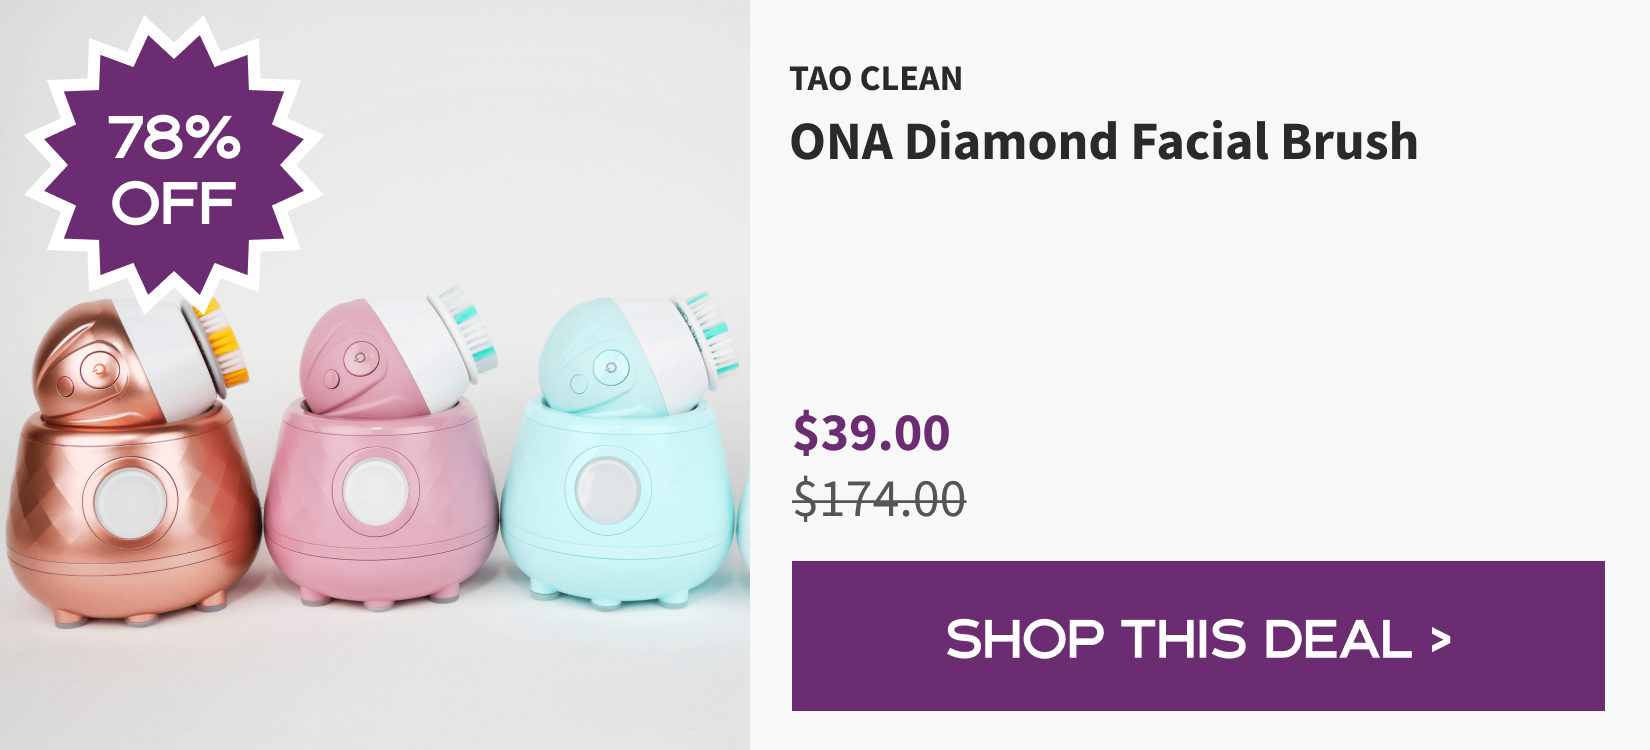Click the aqua blue facial brush base

(617, 500)
